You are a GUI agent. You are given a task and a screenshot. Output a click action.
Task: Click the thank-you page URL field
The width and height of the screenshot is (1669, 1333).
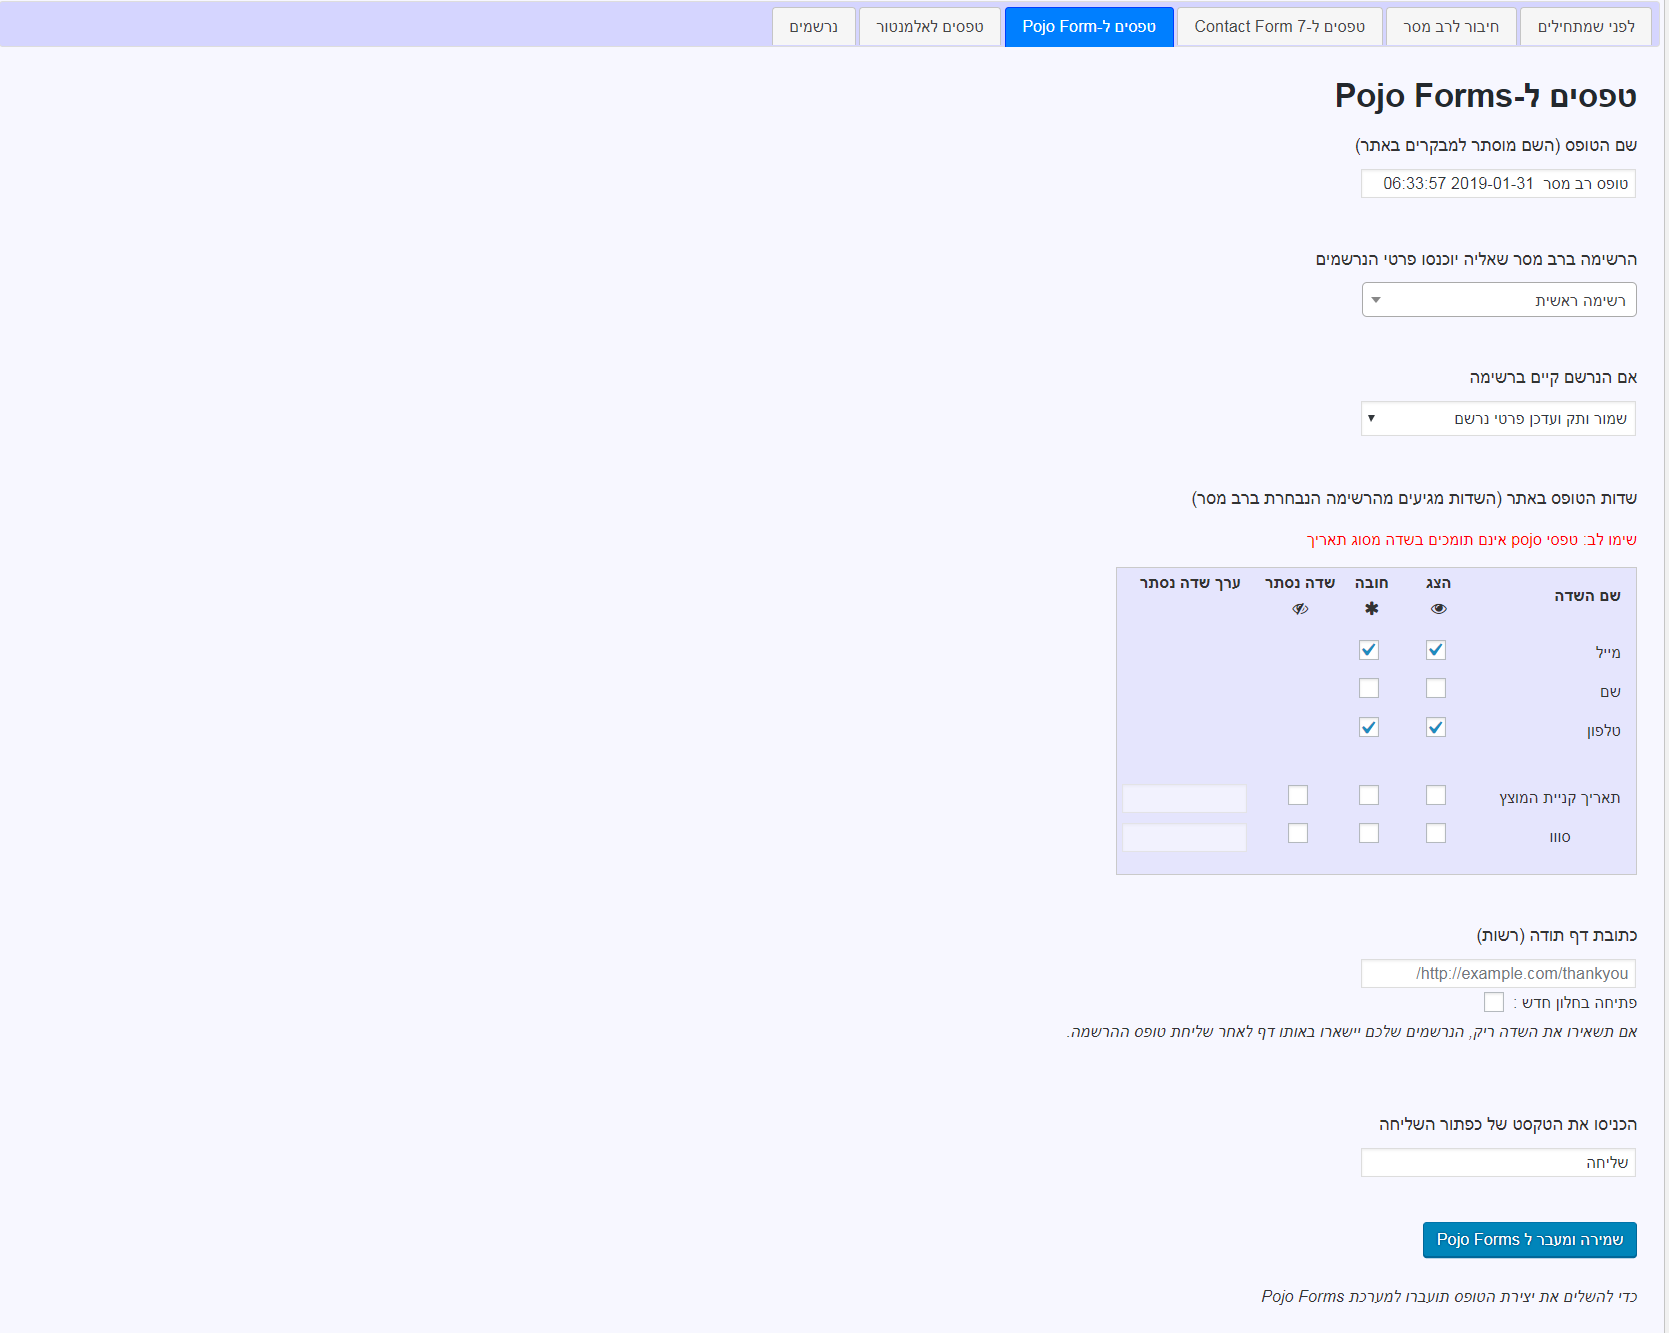pyautogui.click(x=1498, y=974)
